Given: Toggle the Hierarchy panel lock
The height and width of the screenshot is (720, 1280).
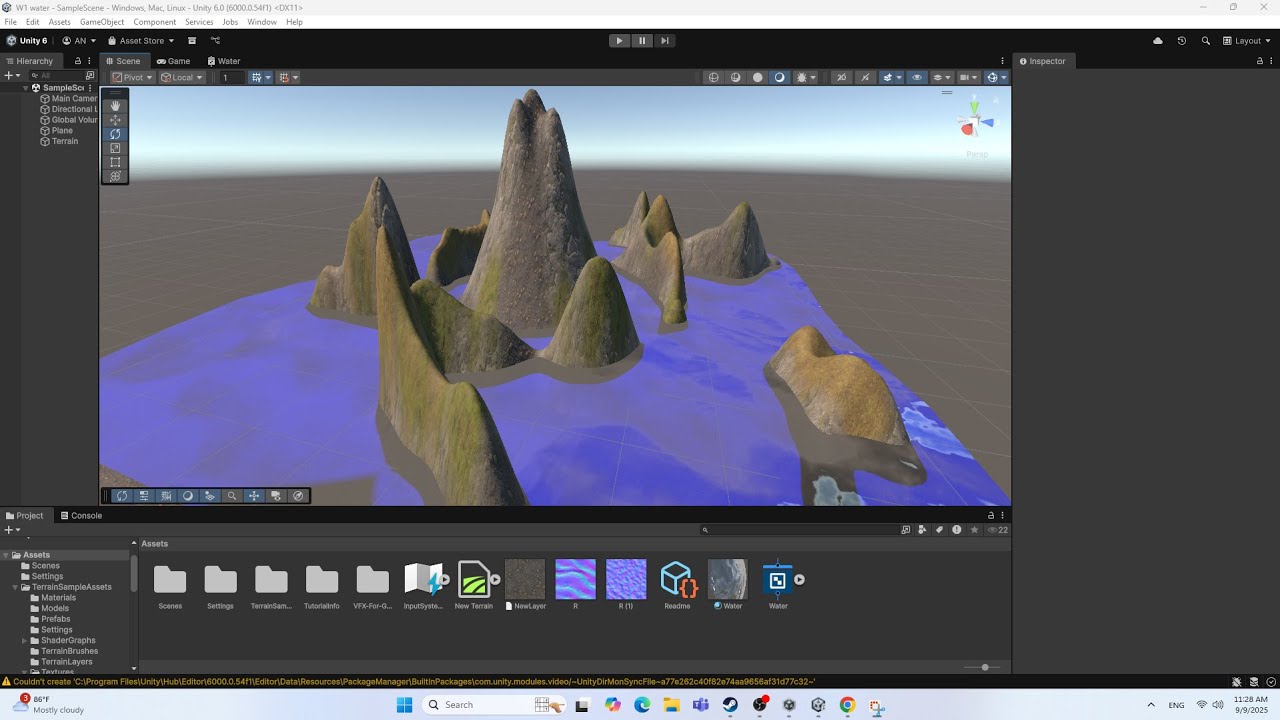Looking at the screenshot, I should [x=78, y=61].
